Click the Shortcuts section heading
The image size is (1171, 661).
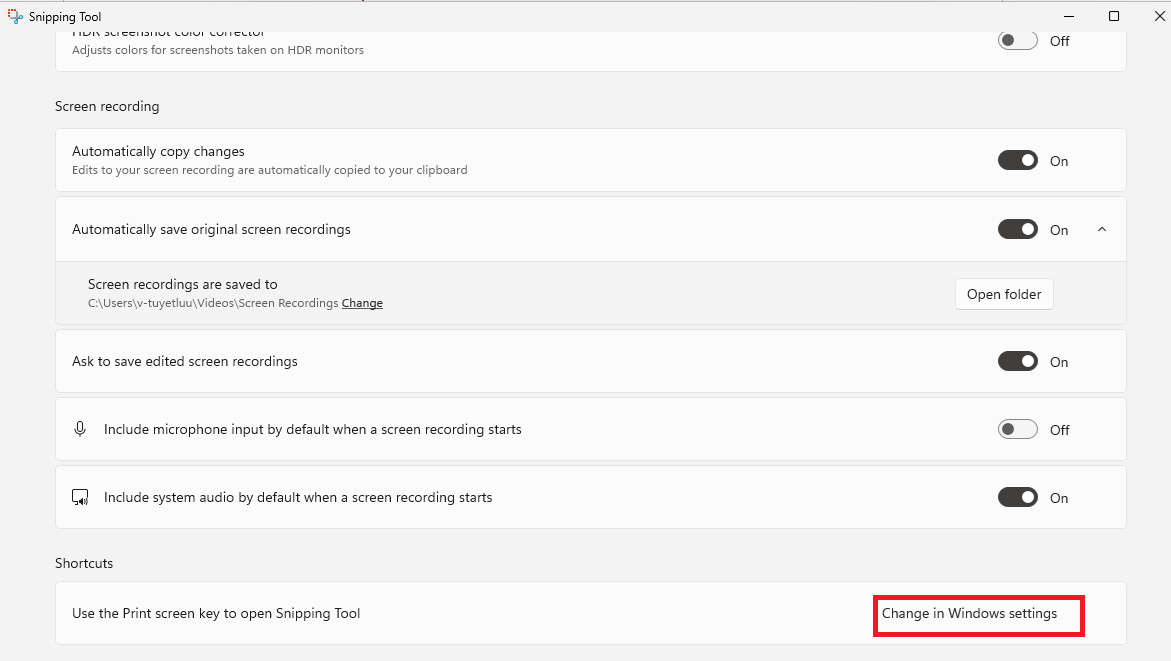[x=84, y=563]
